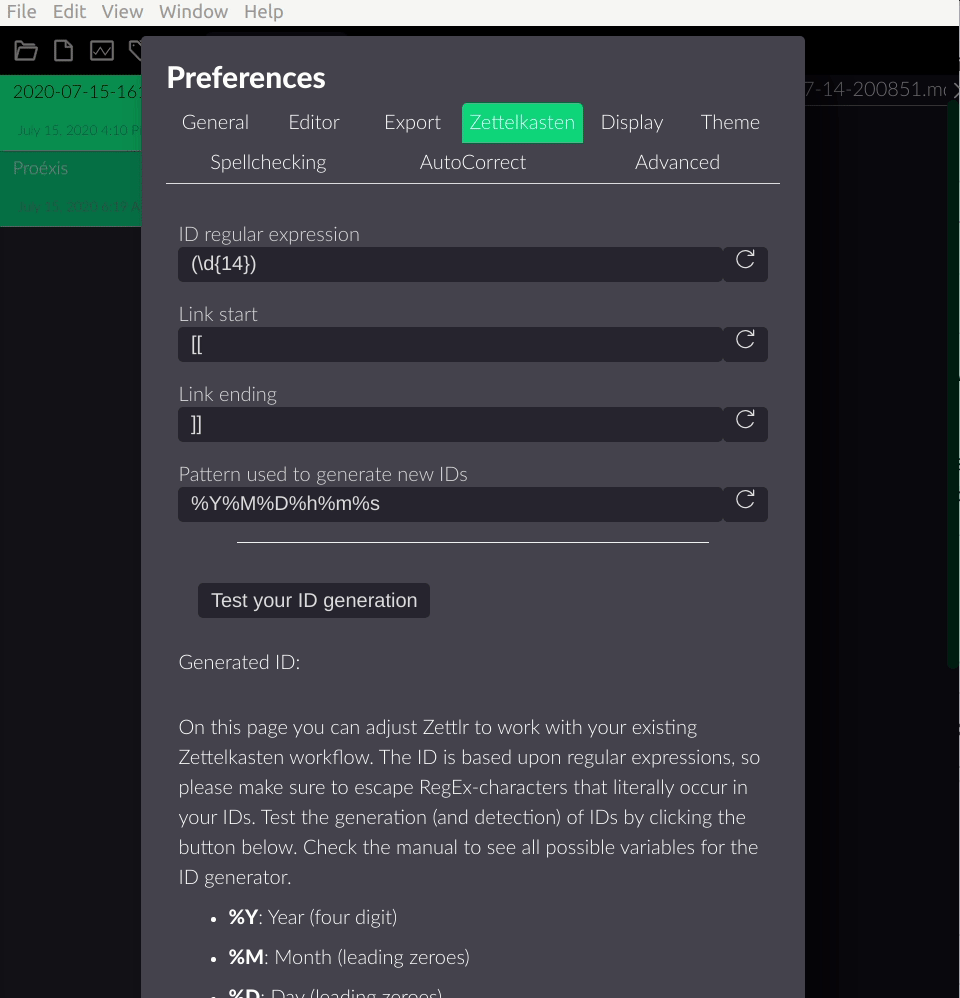This screenshot has height=998, width=960.
Task: Open the Editor preferences tab
Action: [314, 123]
